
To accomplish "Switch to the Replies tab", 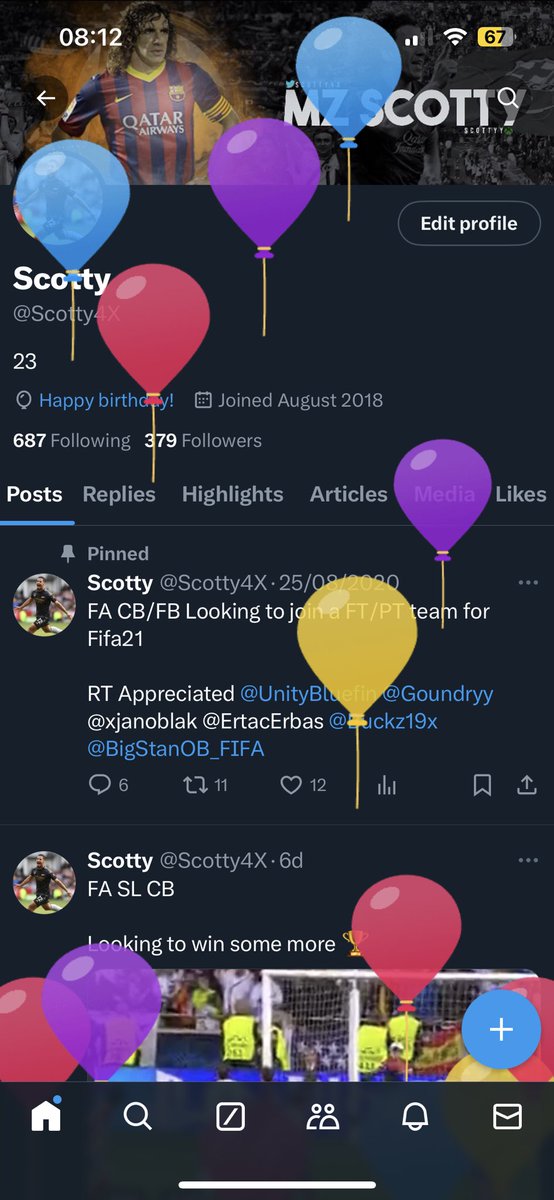I will pos(119,494).
